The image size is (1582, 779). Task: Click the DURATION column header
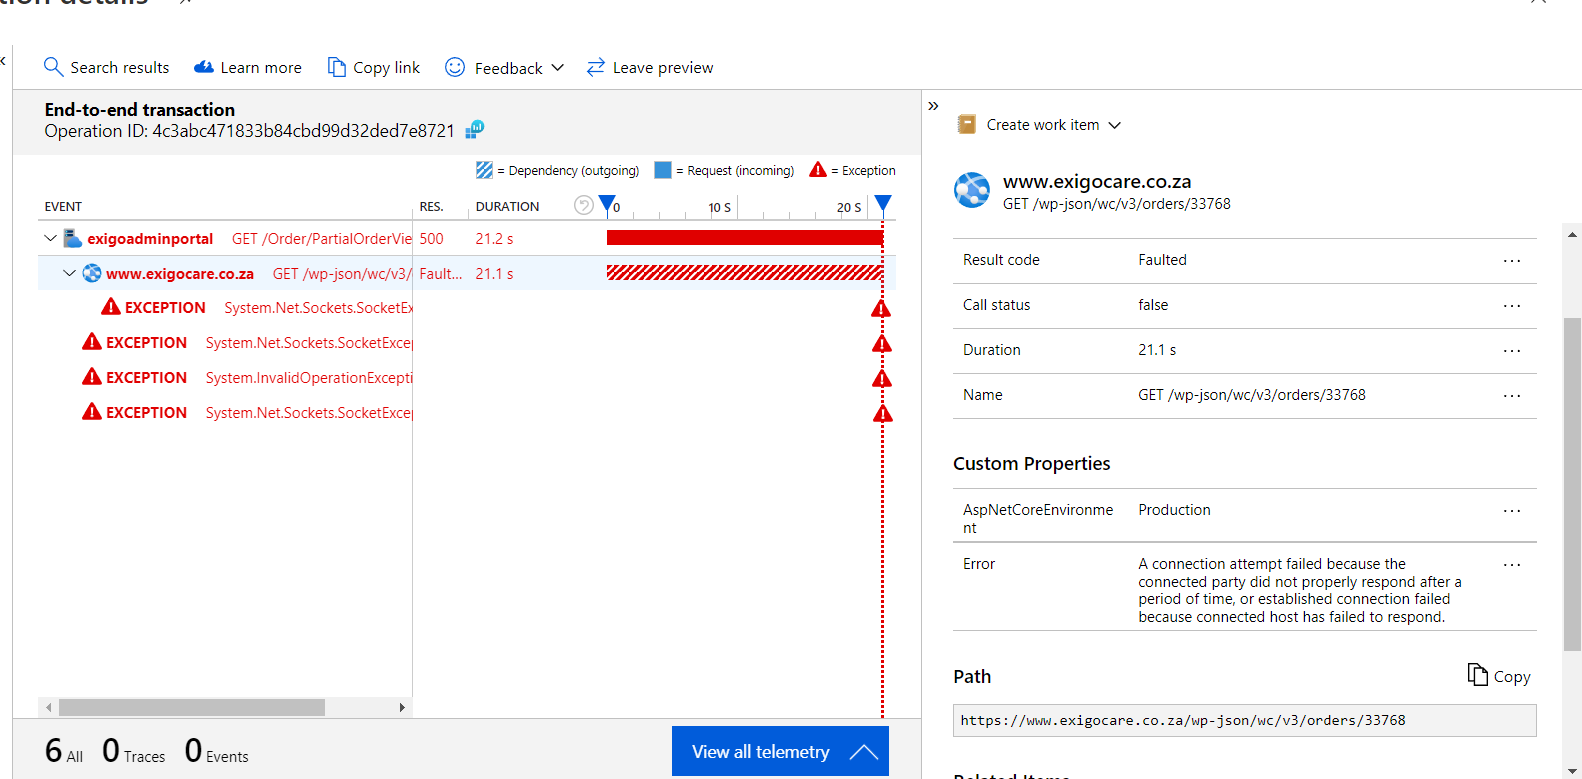click(x=507, y=207)
